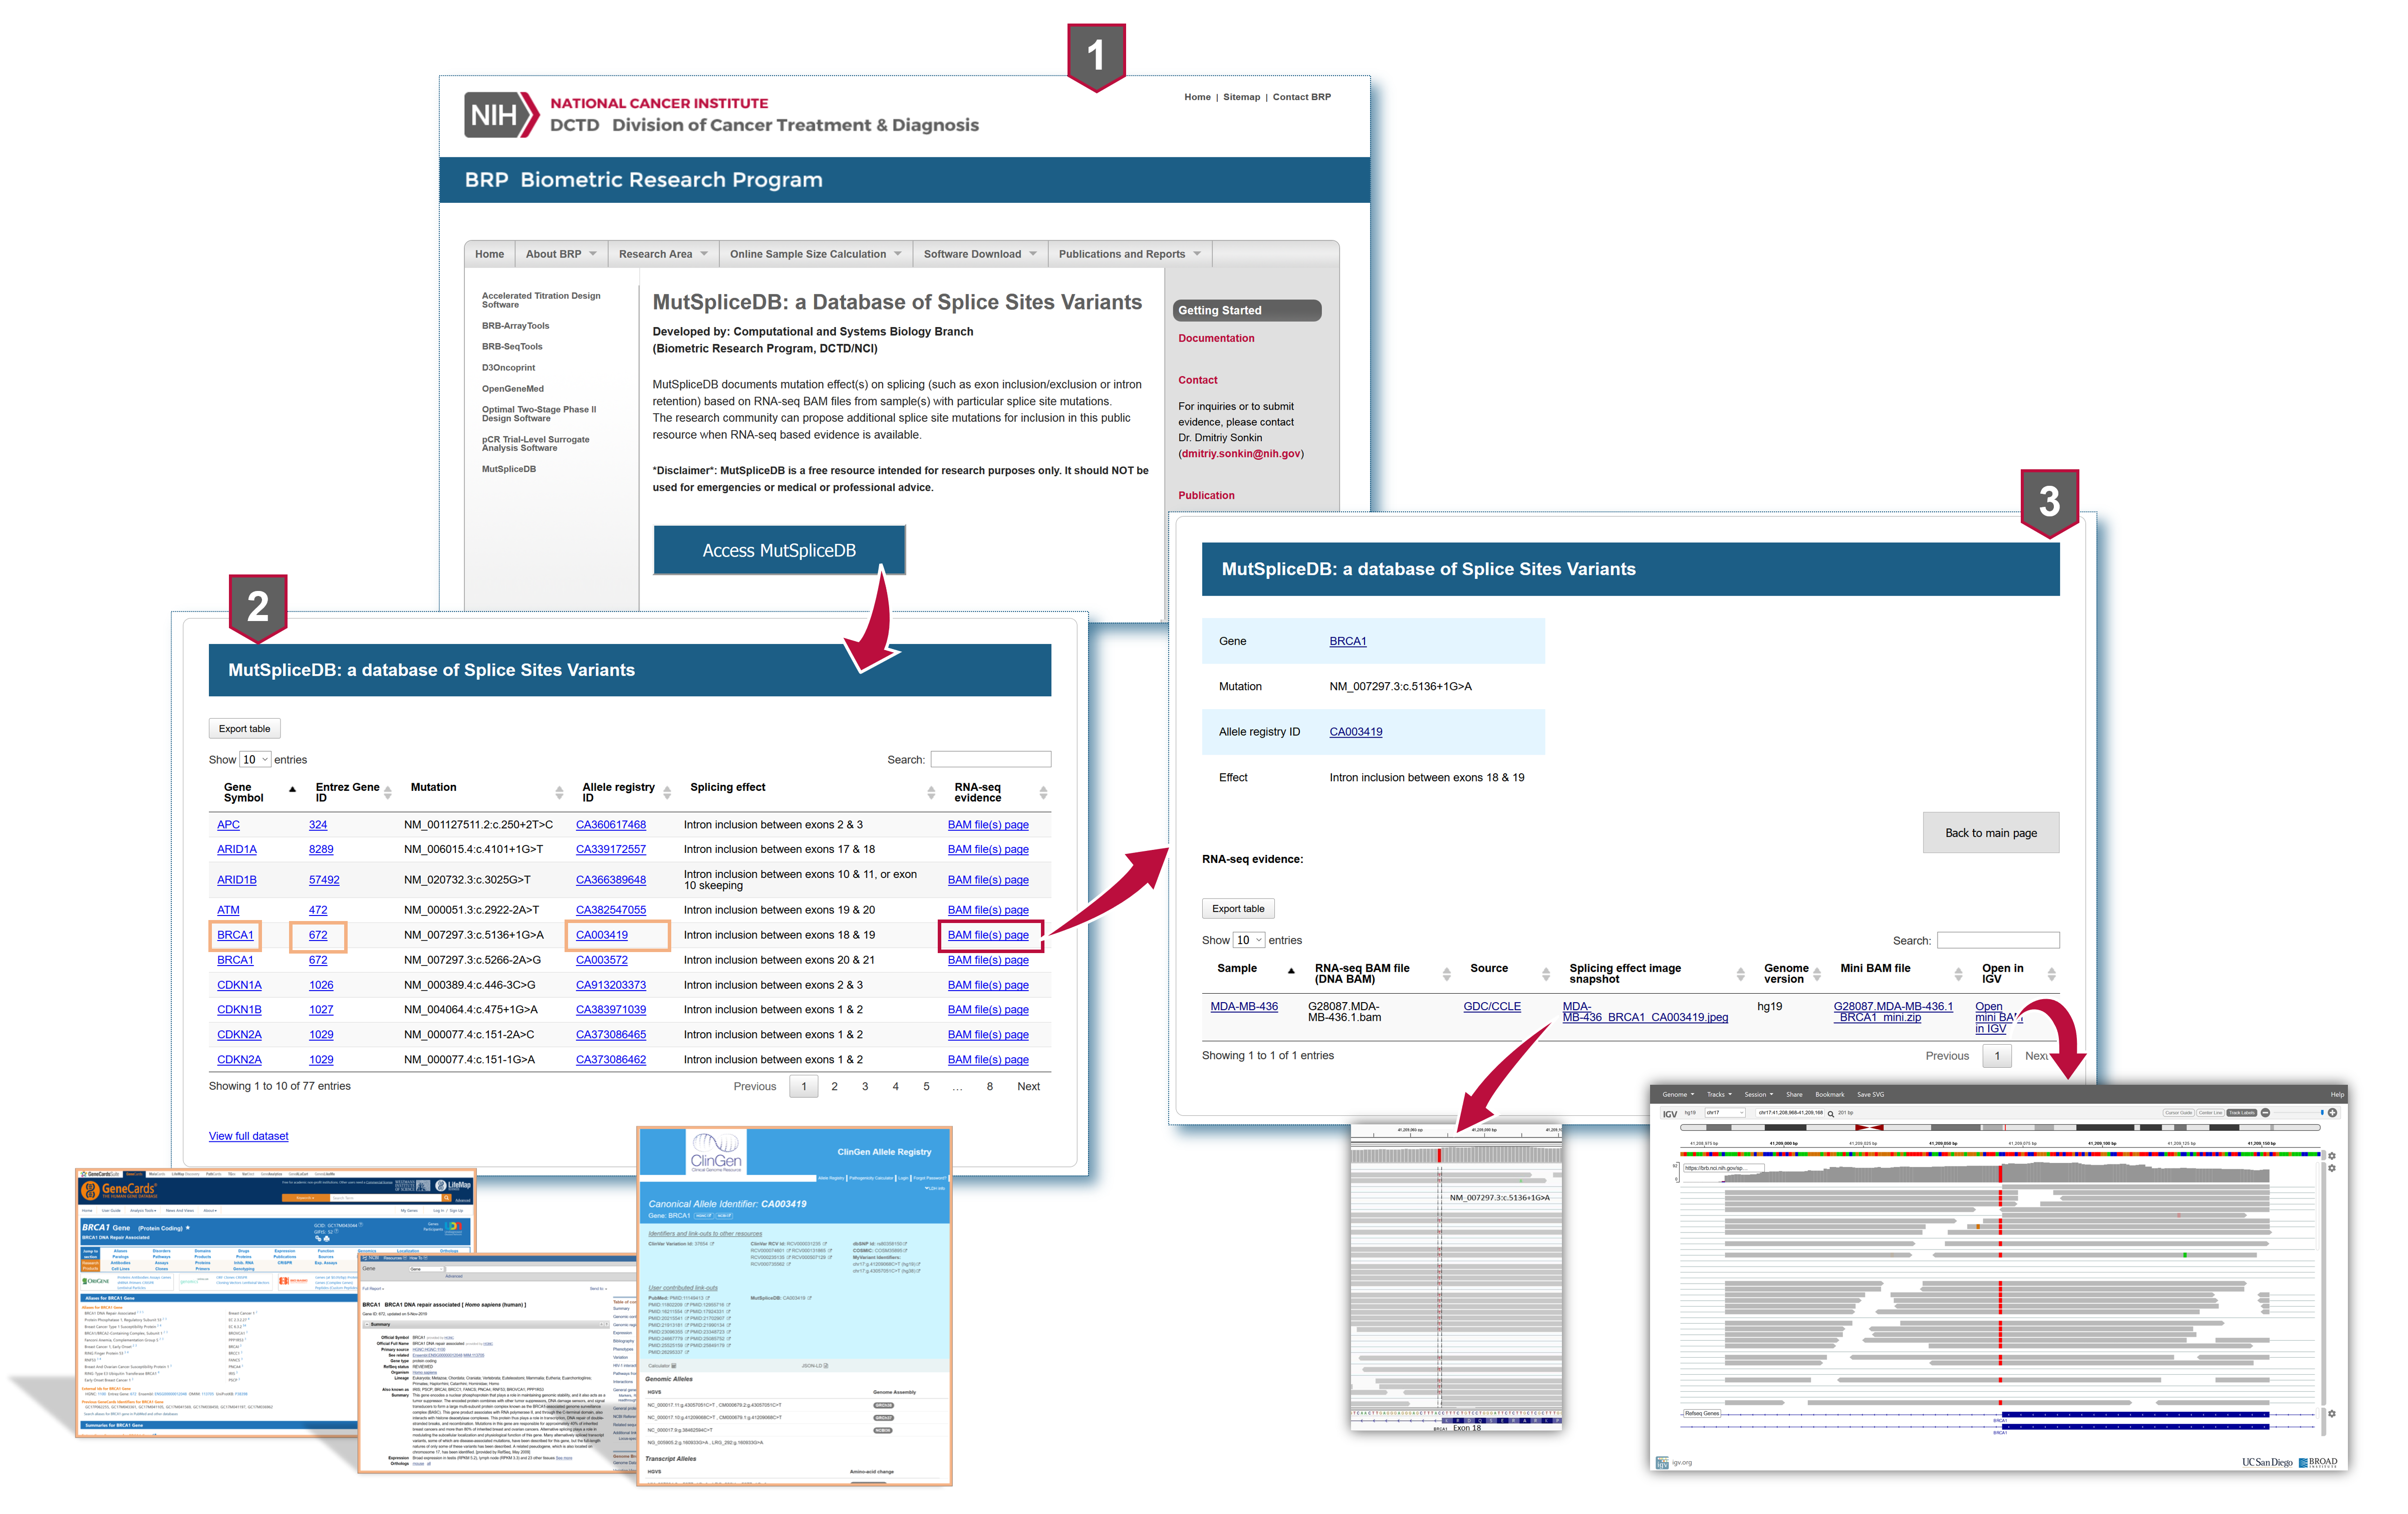Go to page 2 of variants table
2408x1514 pixels.
834,1086
